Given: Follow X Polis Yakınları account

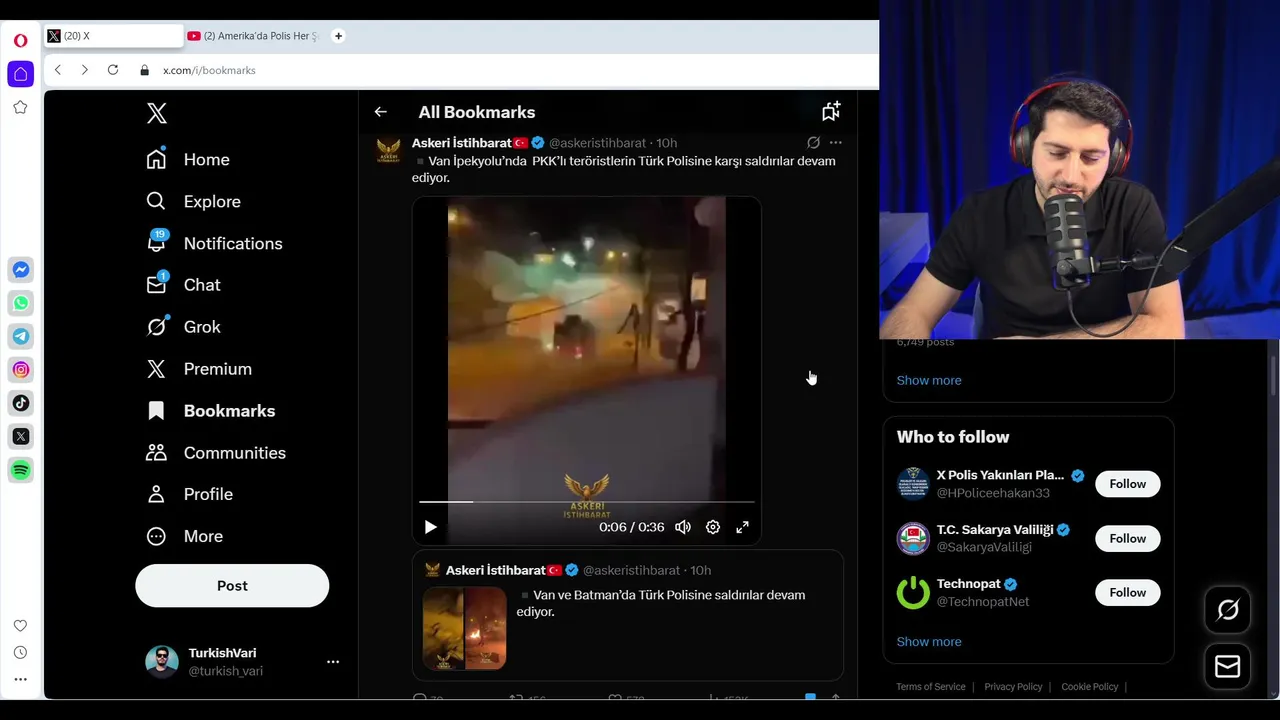Looking at the screenshot, I should pos(1127,484).
